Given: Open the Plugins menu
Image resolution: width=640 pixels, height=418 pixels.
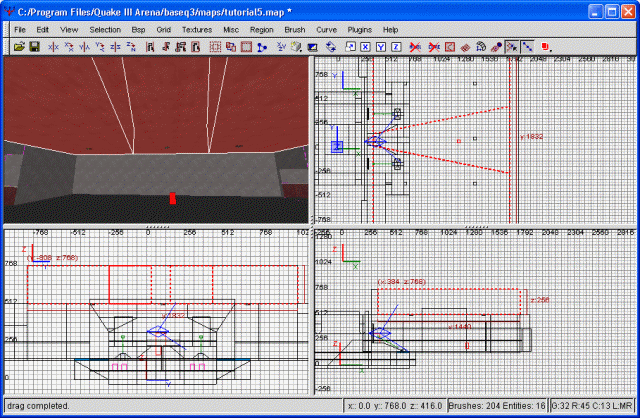Looking at the screenshot, I should 360,30.
